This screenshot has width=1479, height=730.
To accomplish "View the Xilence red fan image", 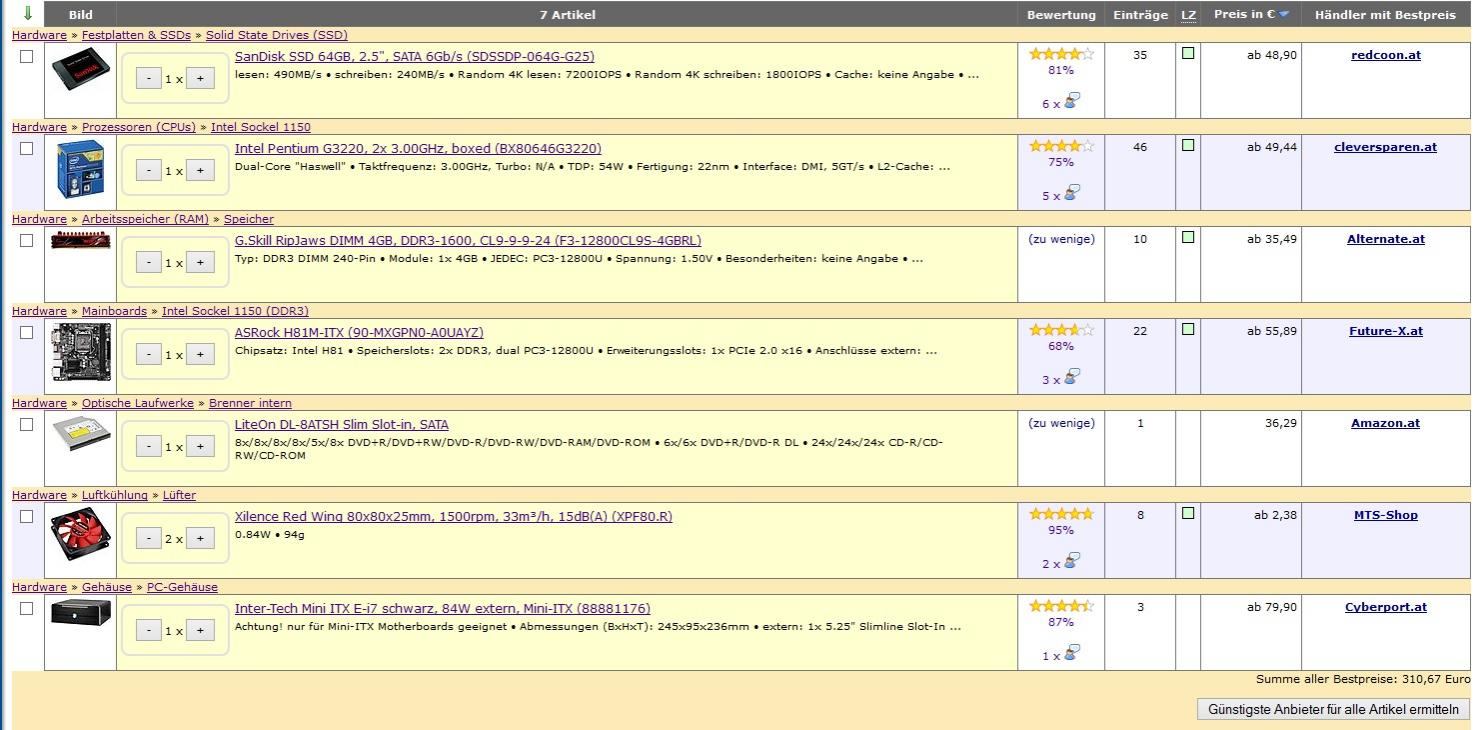I will pyautogui.click(x=80, y=535).
